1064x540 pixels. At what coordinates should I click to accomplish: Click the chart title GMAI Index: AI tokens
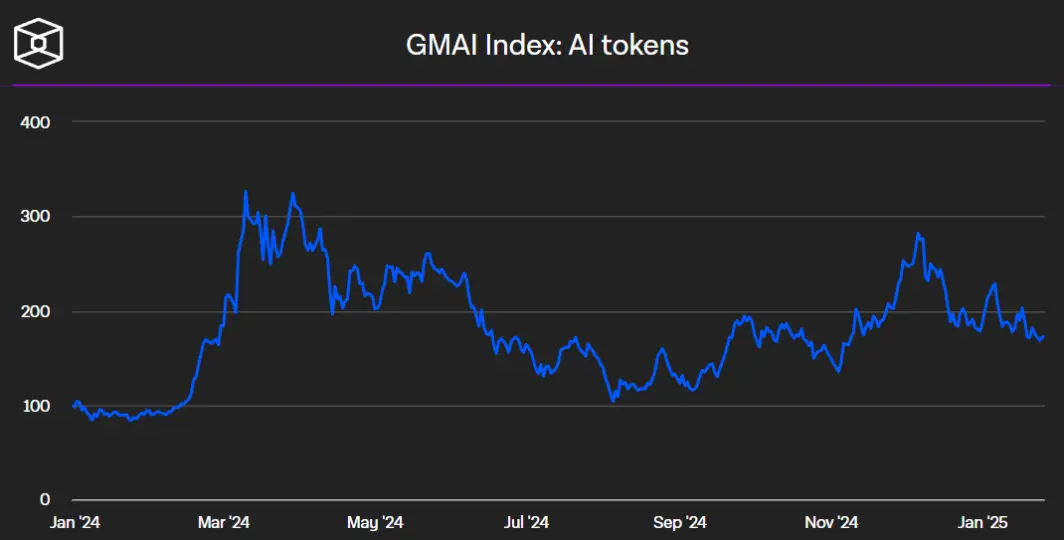(547, 45)
